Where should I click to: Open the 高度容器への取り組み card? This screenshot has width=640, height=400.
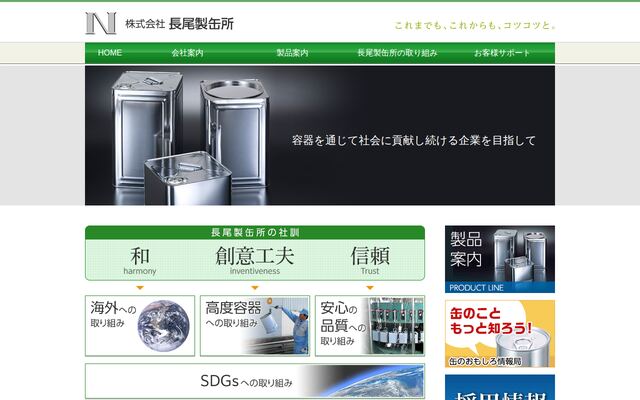click(255, 326)
